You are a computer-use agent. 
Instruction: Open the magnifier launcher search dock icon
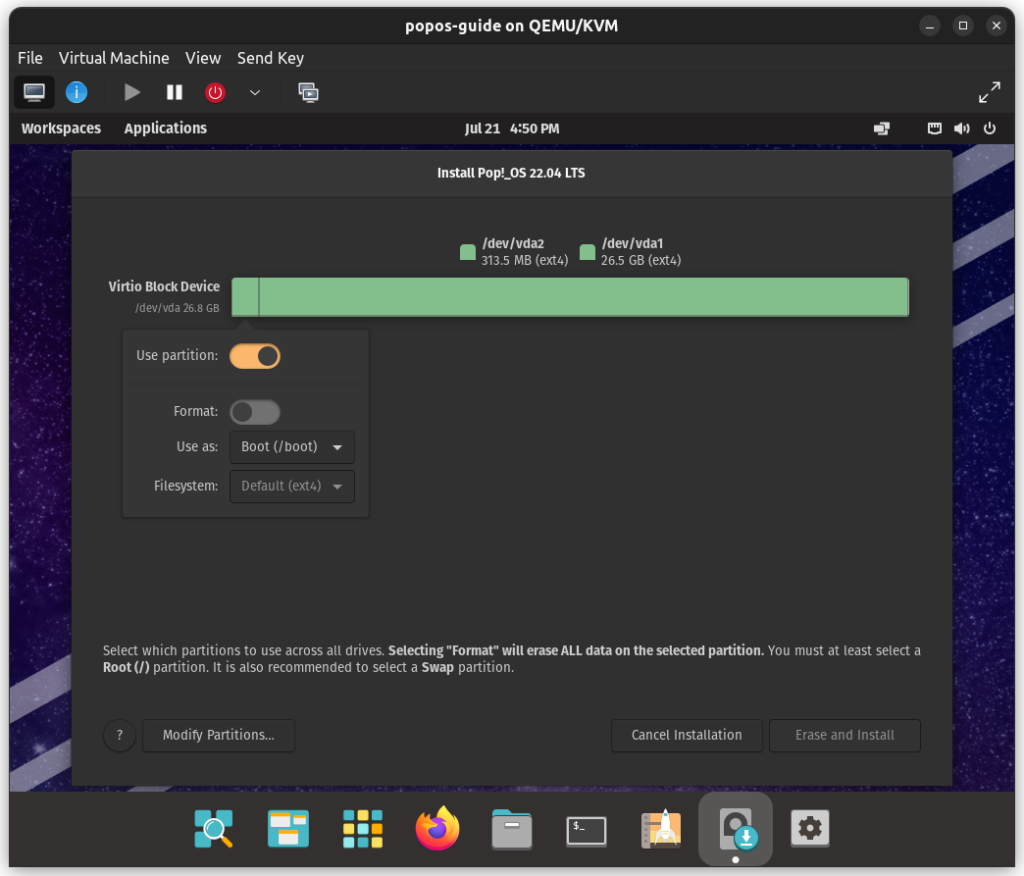pos(214,828)
